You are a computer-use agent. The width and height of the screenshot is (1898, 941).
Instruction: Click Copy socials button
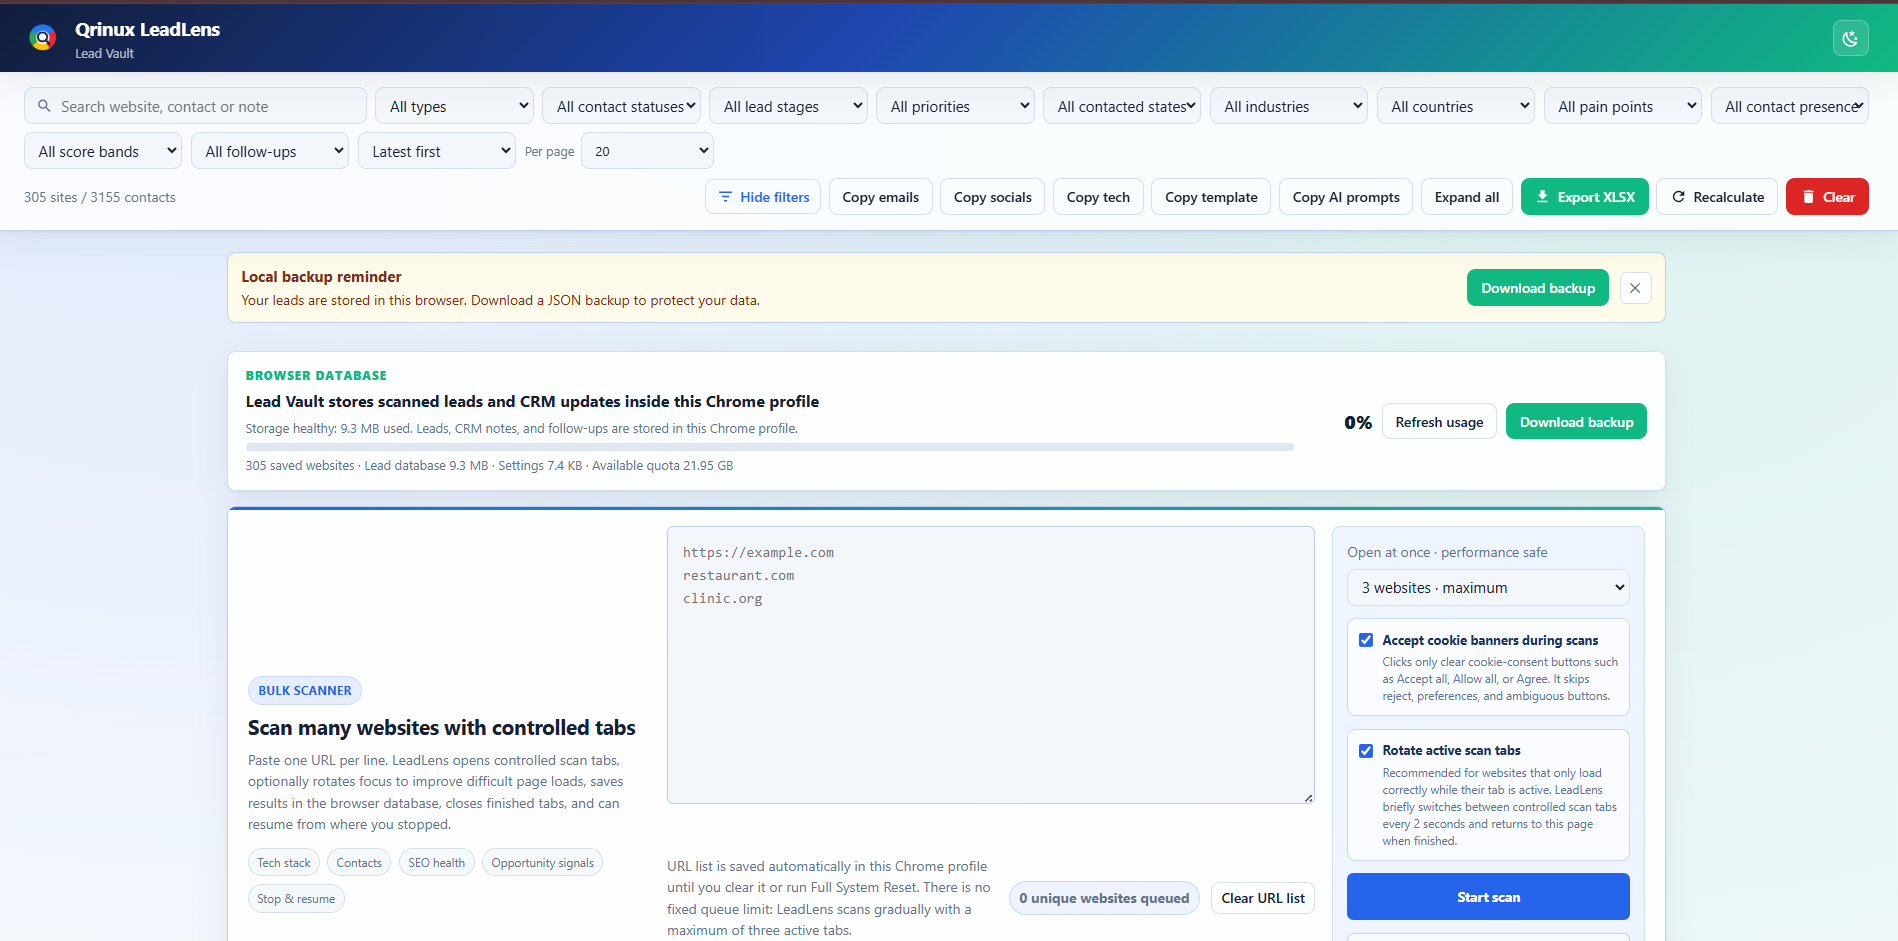[993, 197]
